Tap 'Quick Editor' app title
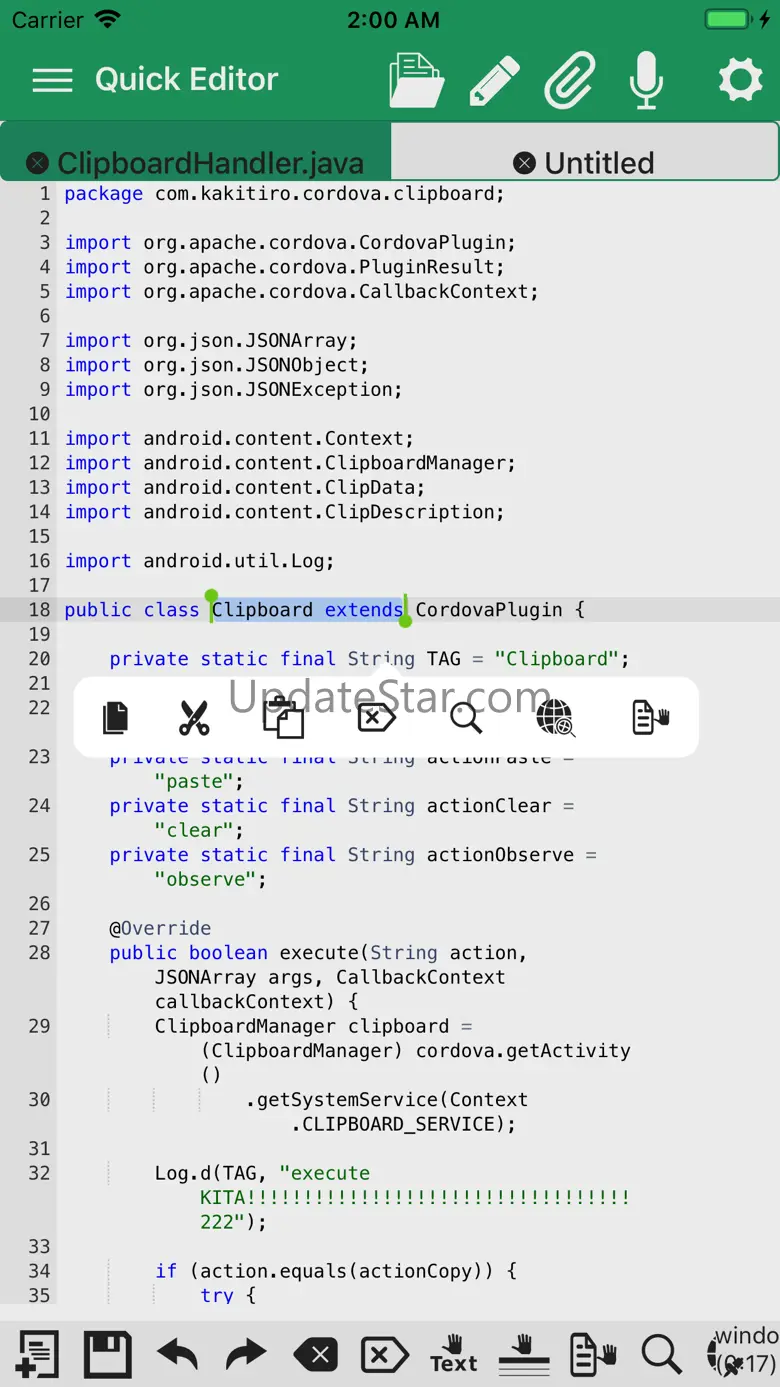This screenshot has height=1387, width=780. click(x=187, y=80)
